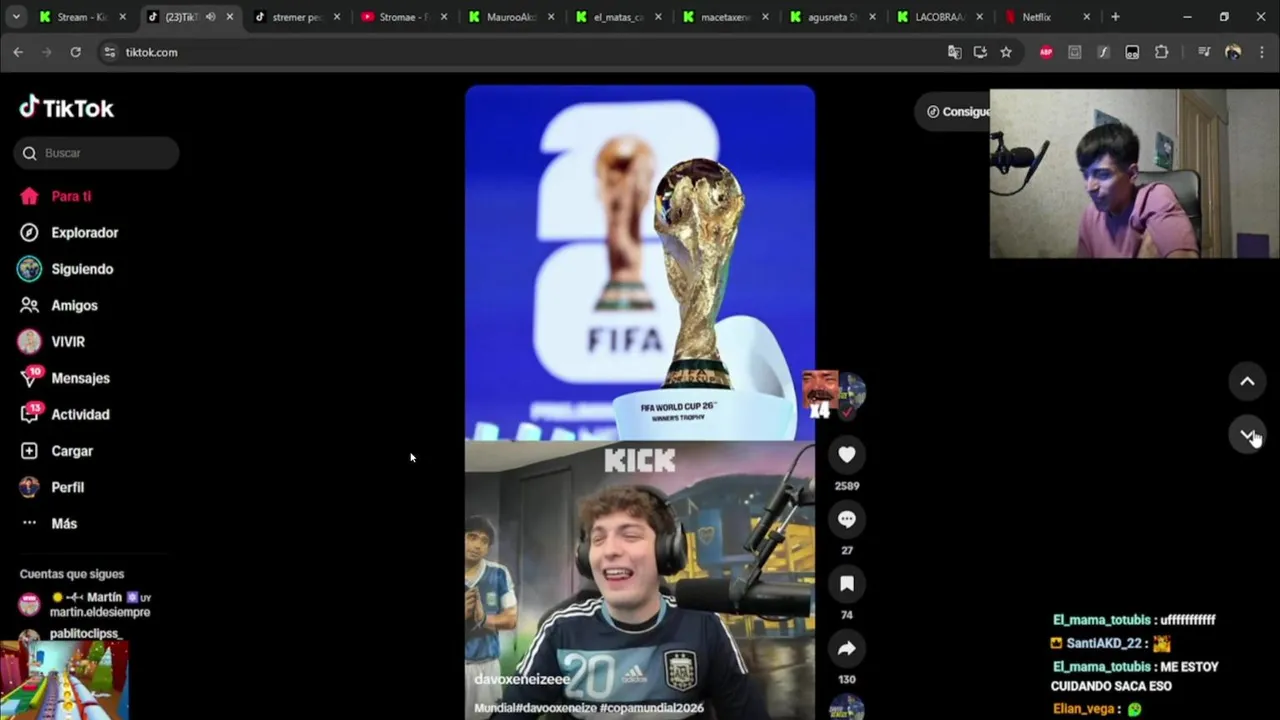Switch to MaurooAkd tab
1280x720 pixels.
(512, 17)
